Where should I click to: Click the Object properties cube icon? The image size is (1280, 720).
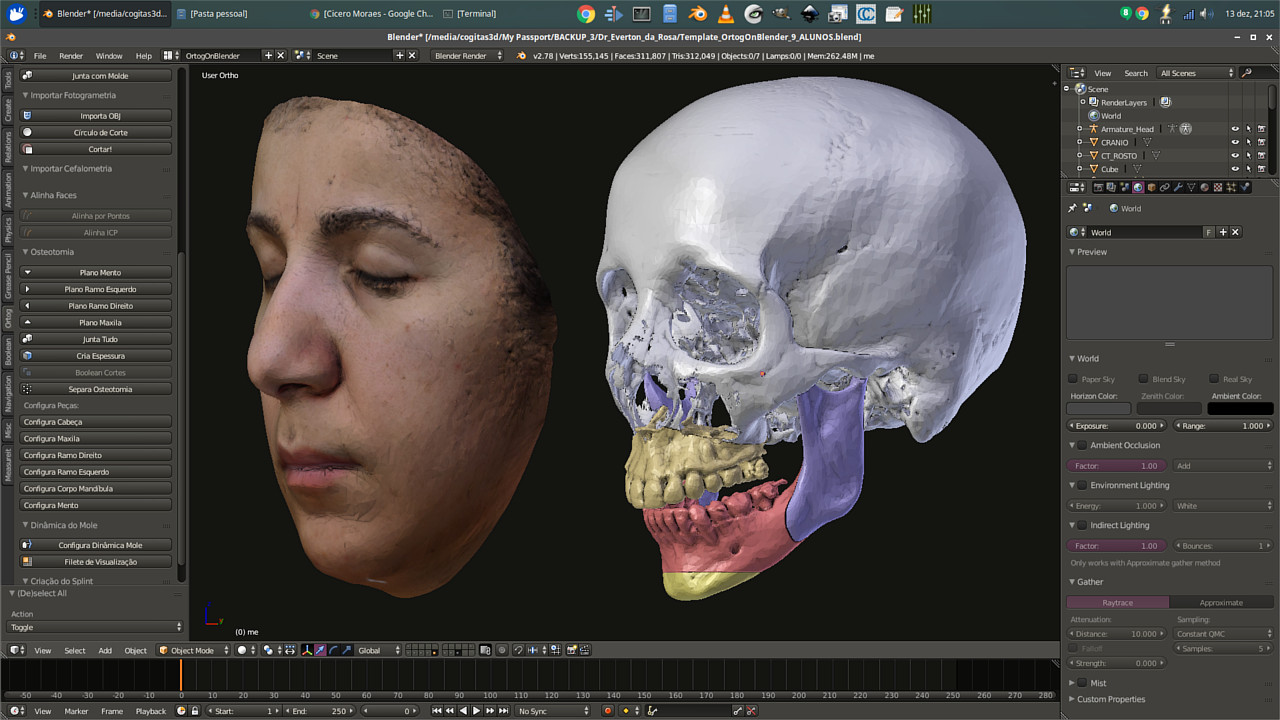(x=1152, y=187)
